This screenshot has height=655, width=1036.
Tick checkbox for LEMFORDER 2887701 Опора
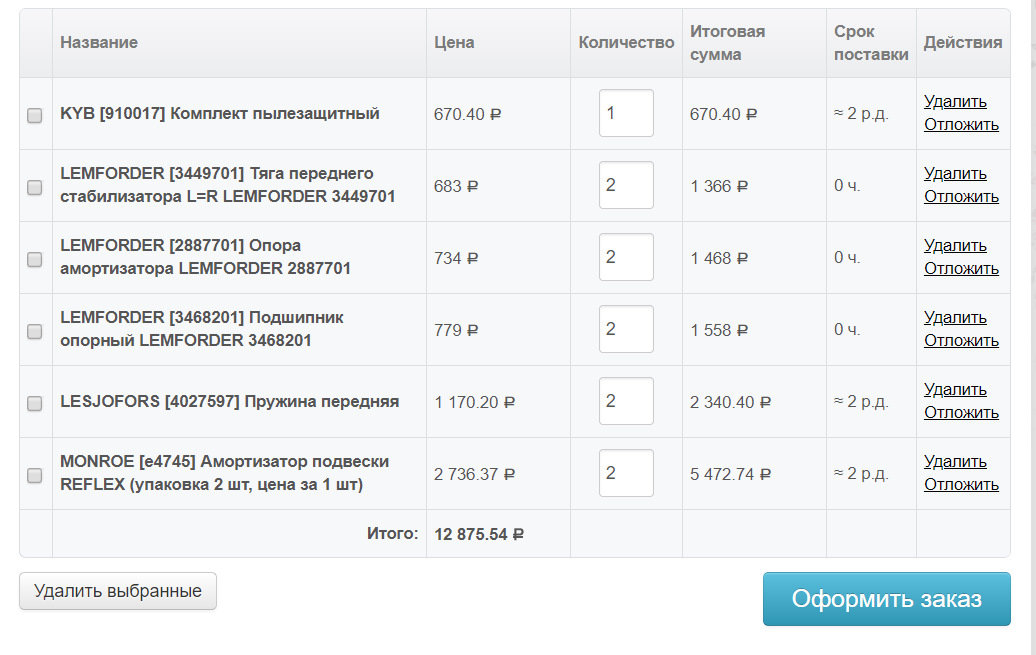(x=34, y=259)
